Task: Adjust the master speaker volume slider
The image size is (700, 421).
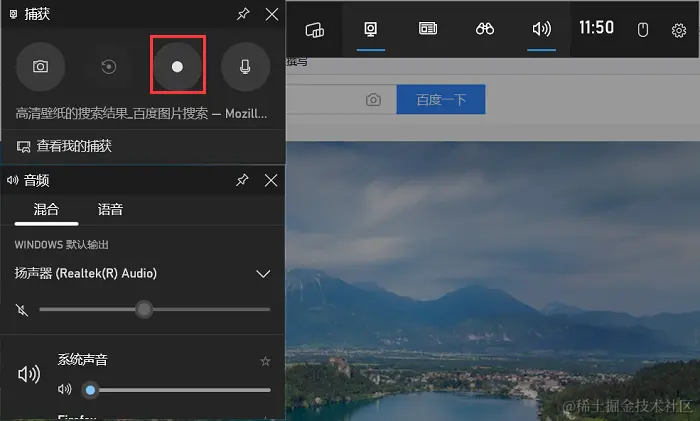Action: tap(154, 309)
